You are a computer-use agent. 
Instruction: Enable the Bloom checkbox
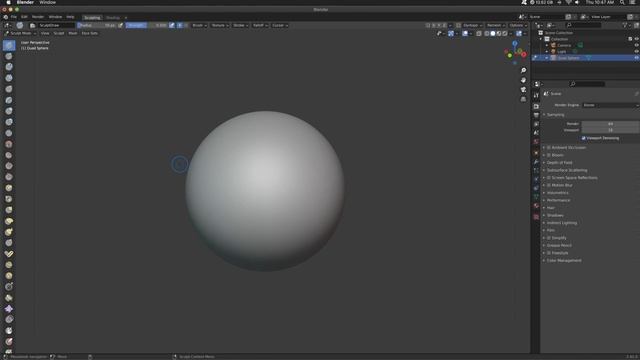pyautogui.click(x=549, y=155)
